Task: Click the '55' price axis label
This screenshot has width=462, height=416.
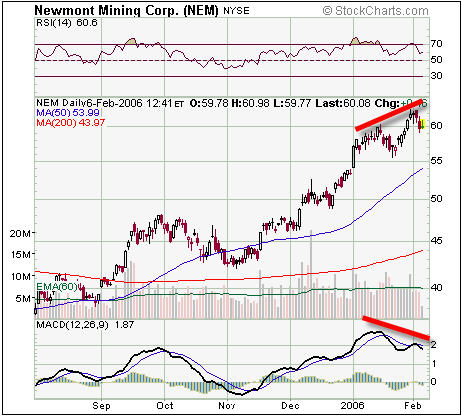Action: pos(436,161)
